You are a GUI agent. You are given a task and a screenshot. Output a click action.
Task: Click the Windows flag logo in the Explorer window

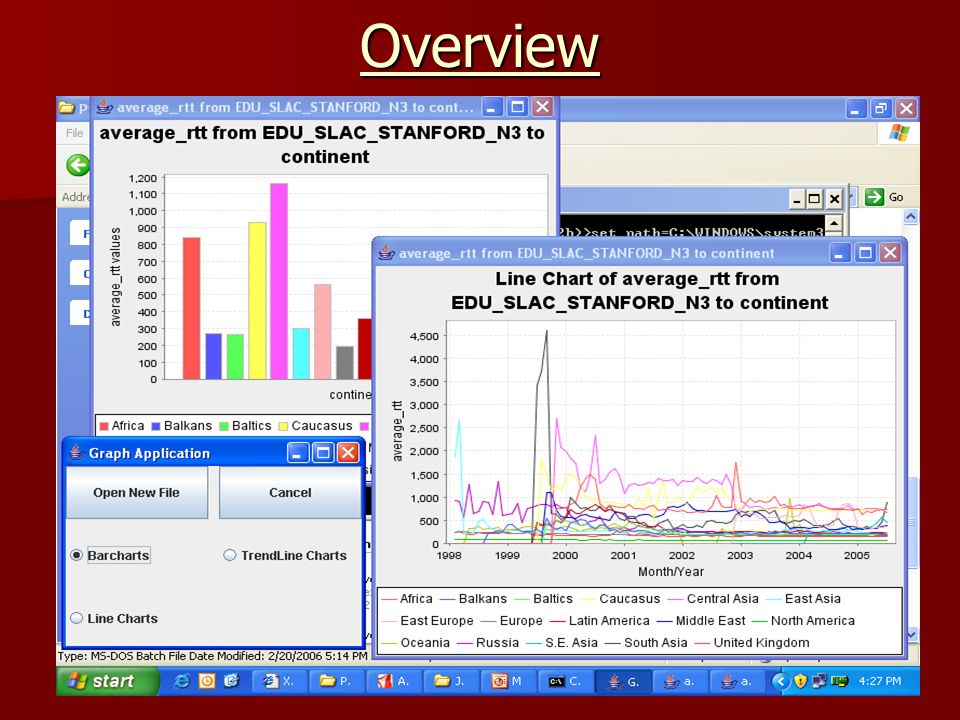click(x=899, y=133)
